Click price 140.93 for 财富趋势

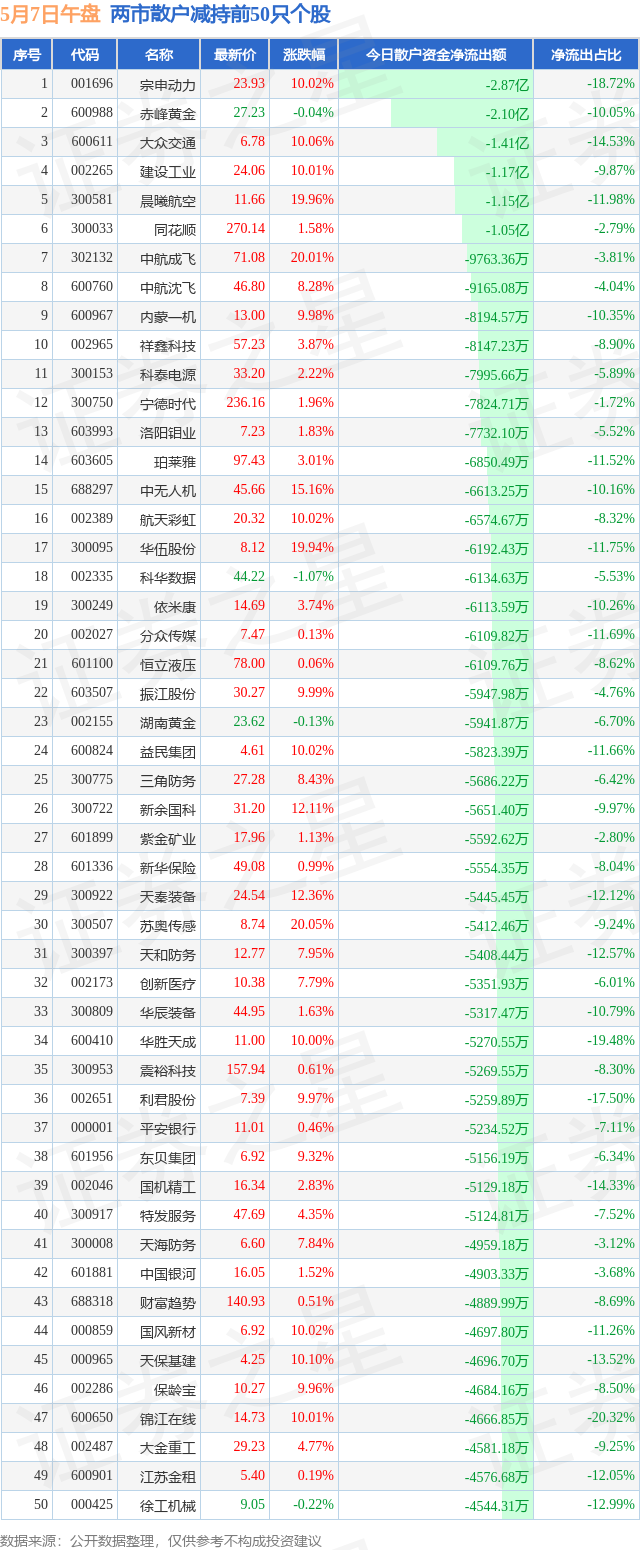pyautogui.click(x=245, y=1302)
